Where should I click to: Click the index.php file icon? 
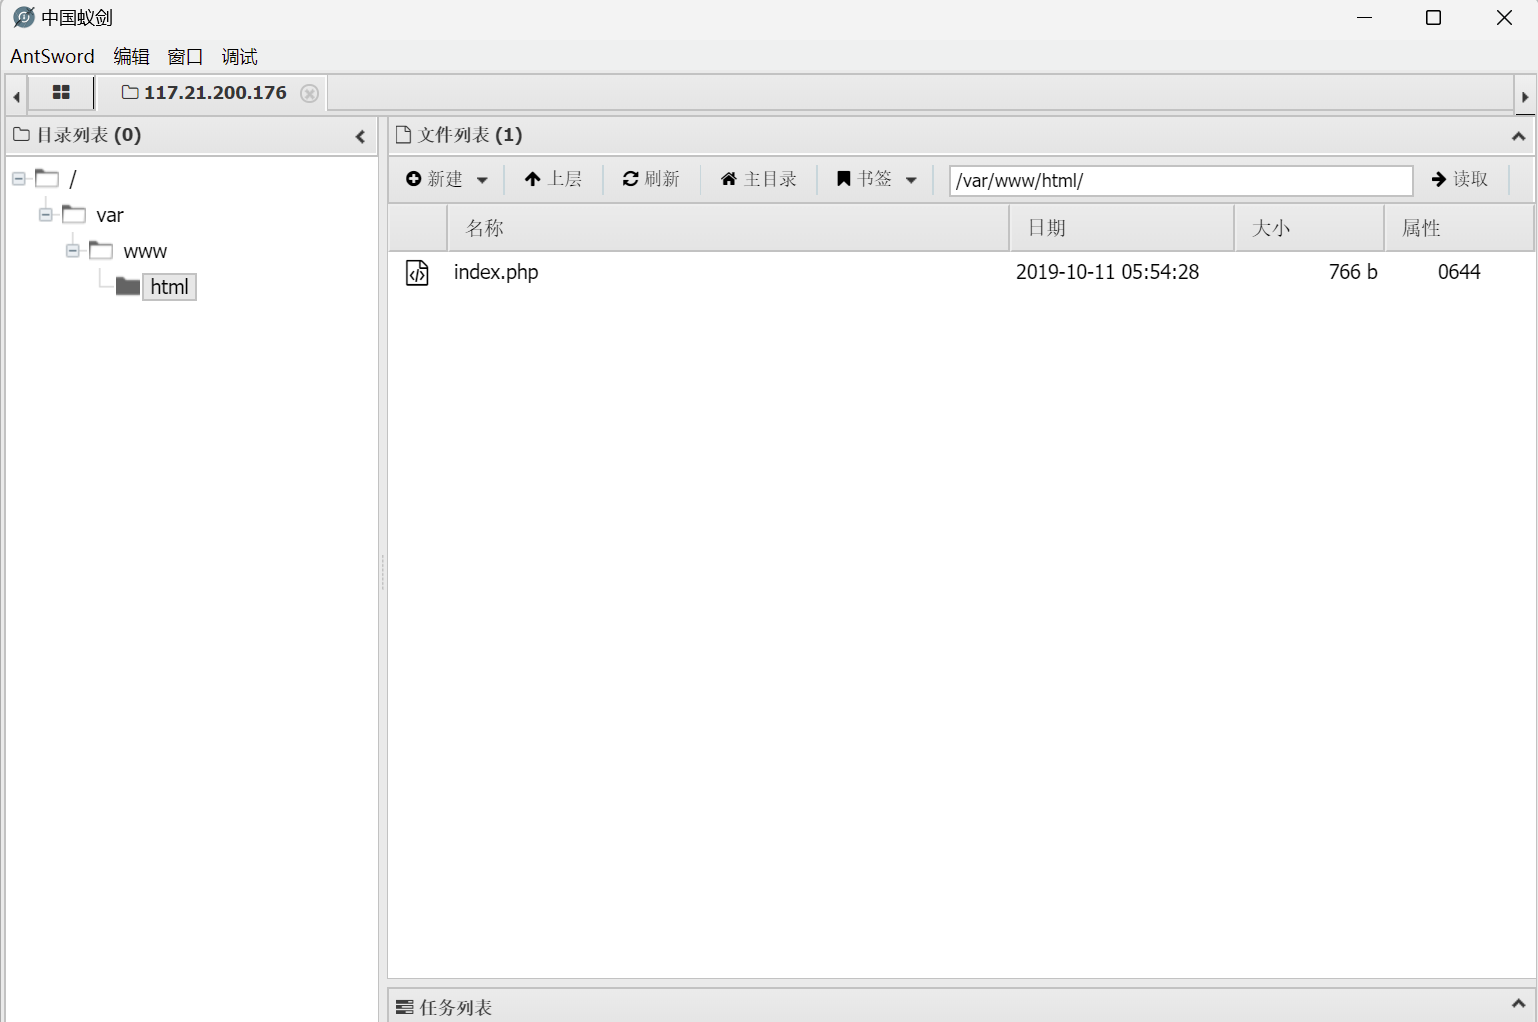click(x=417, y=272)
